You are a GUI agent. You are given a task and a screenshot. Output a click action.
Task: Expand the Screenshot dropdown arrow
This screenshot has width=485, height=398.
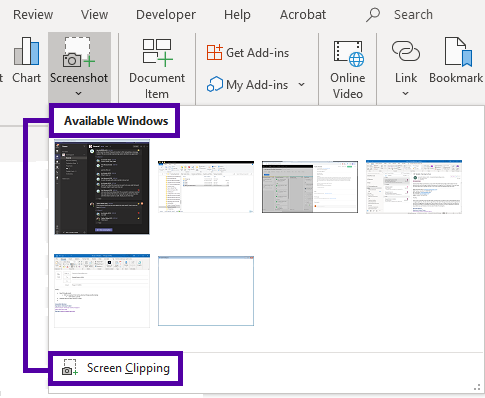(78, 94)
